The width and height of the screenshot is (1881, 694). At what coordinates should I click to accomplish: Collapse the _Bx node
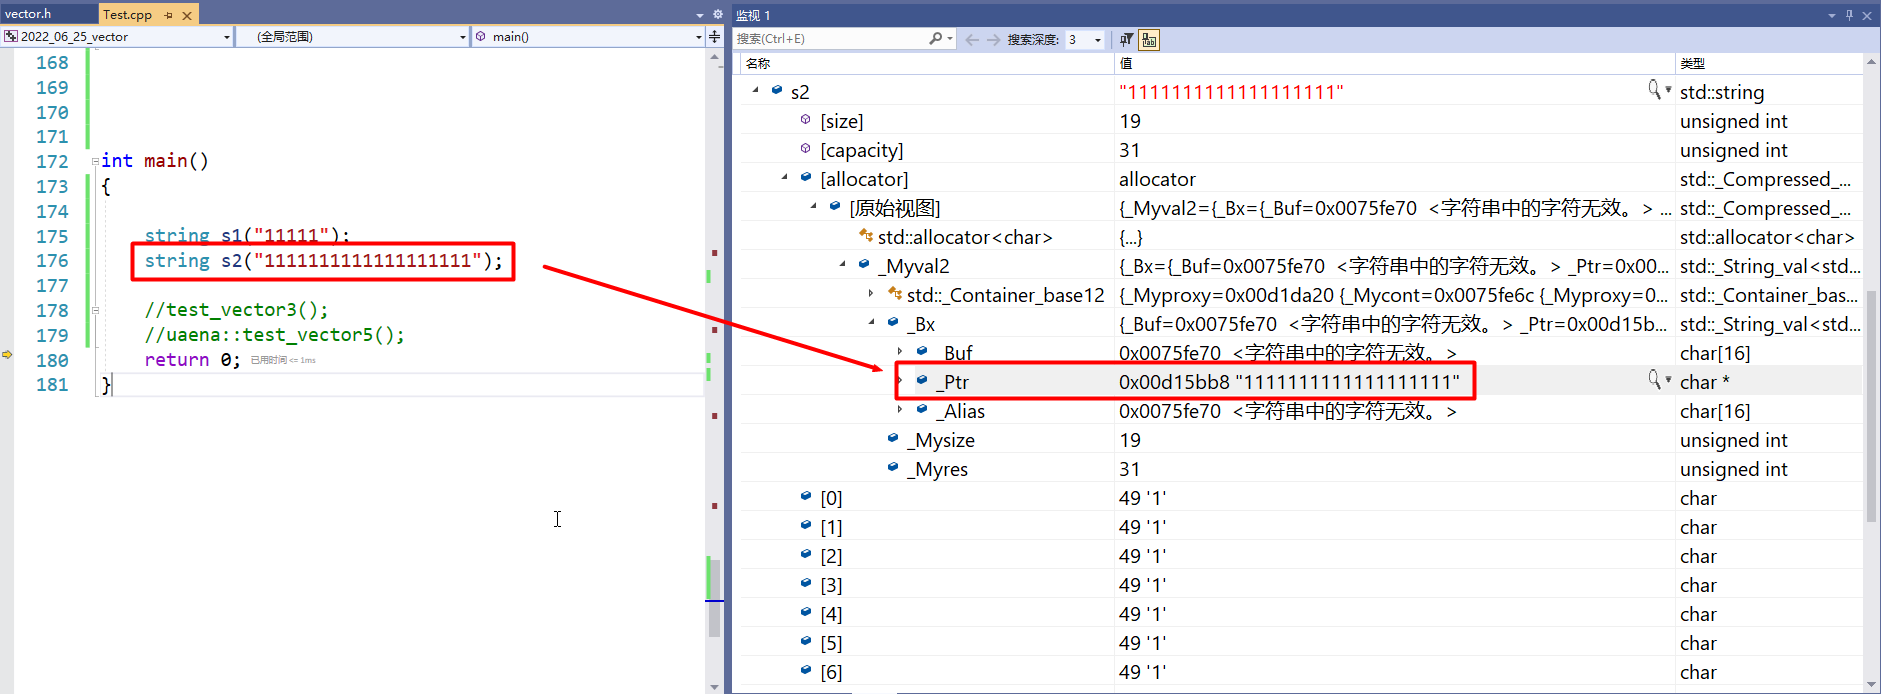872,322
